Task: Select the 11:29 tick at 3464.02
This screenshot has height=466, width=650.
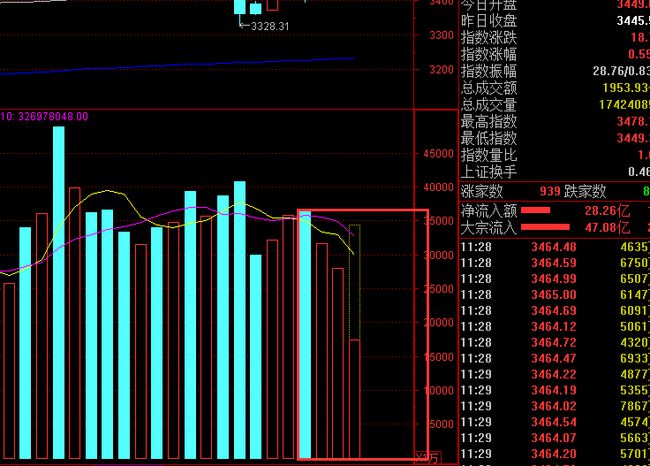Action: coord(555,406)
